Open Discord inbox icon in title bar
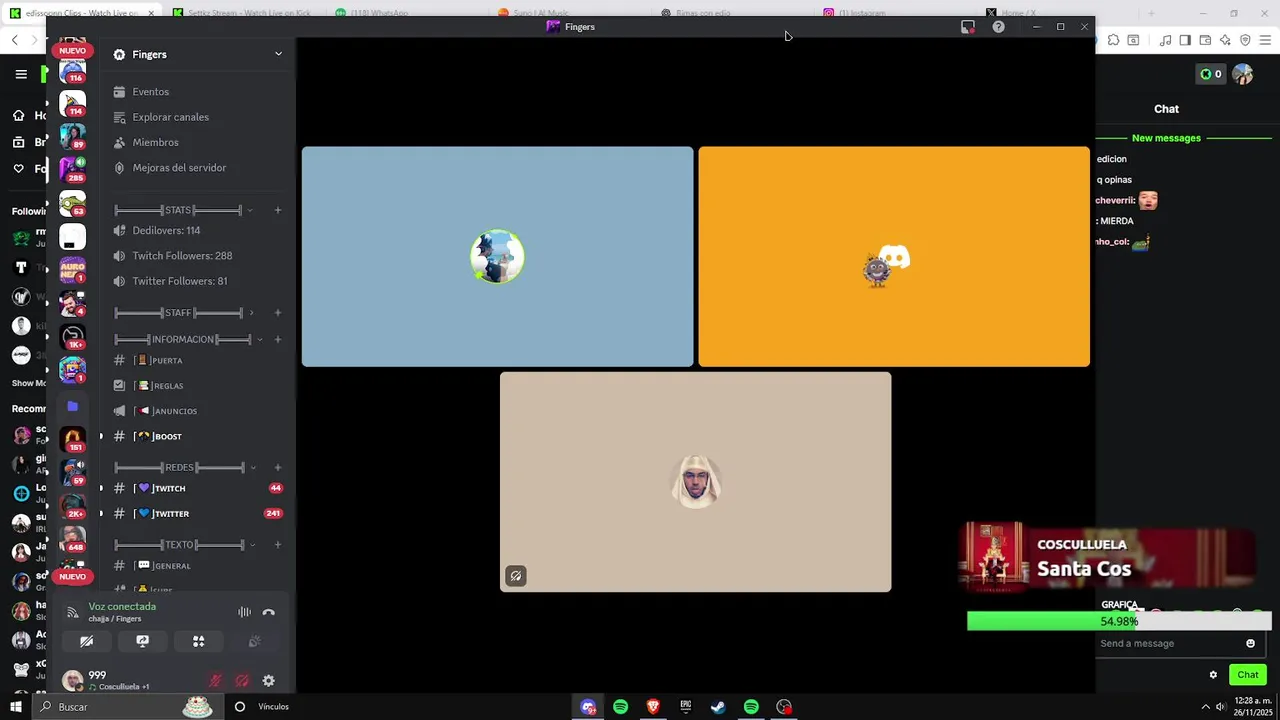Viewport: 1280px width, 720px height. pos(967,27)
